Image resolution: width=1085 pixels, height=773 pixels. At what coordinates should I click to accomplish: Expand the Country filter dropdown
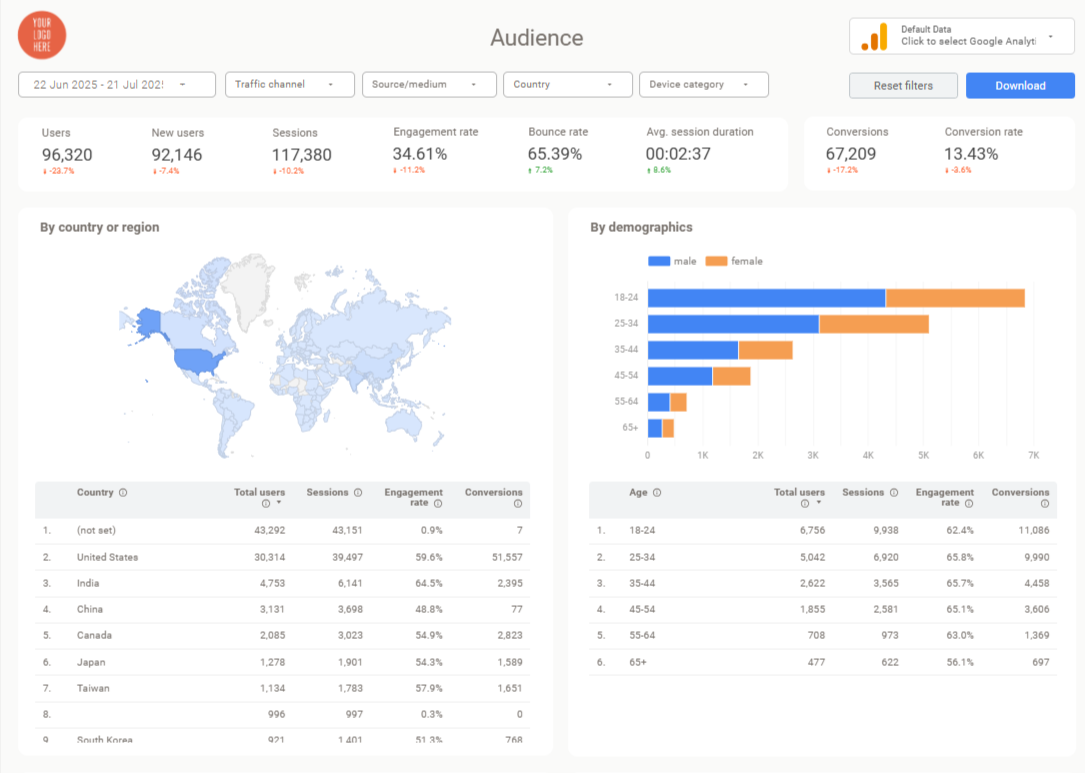click(x=567, y=84)
